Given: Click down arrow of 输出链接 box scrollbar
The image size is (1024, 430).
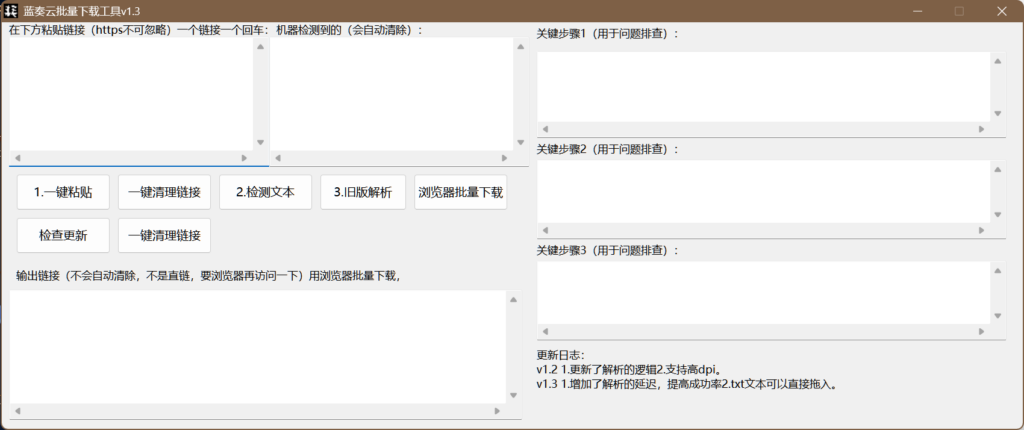Looking at the screenshot, I should pyautogui.click(x=513, y=395).
